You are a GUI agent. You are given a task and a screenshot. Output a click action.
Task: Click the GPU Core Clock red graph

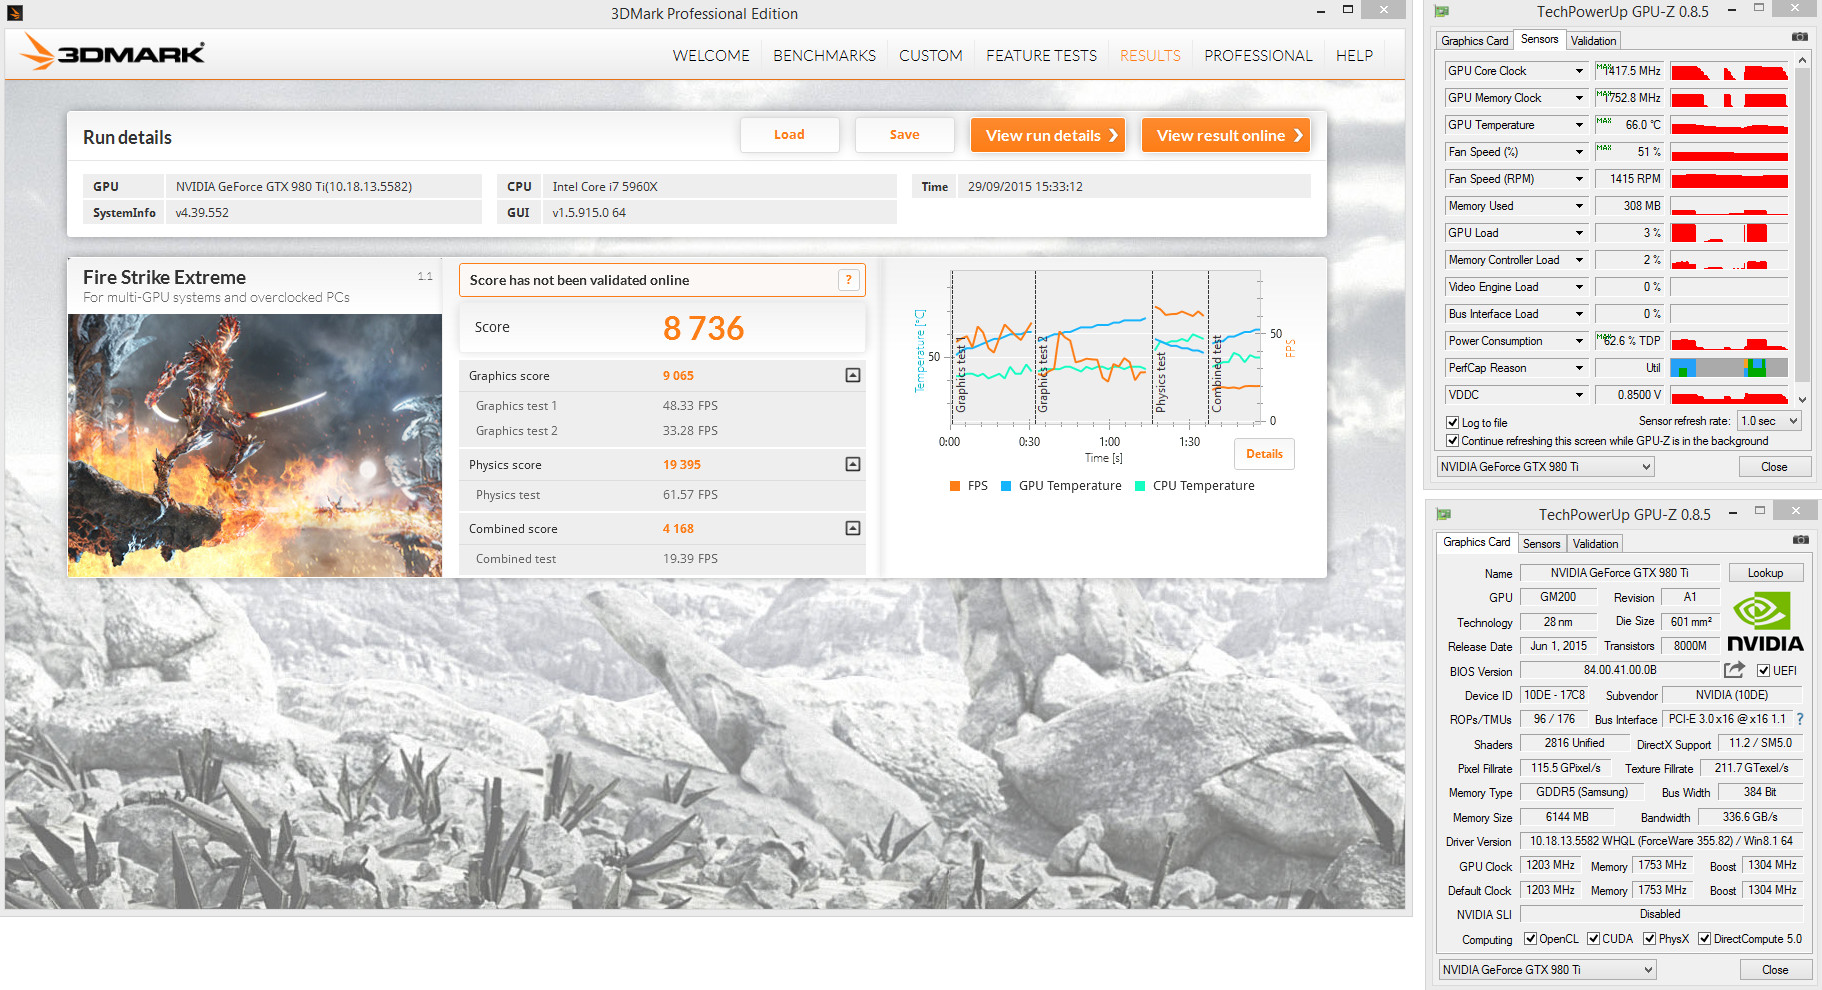[x=1729, y=71]
